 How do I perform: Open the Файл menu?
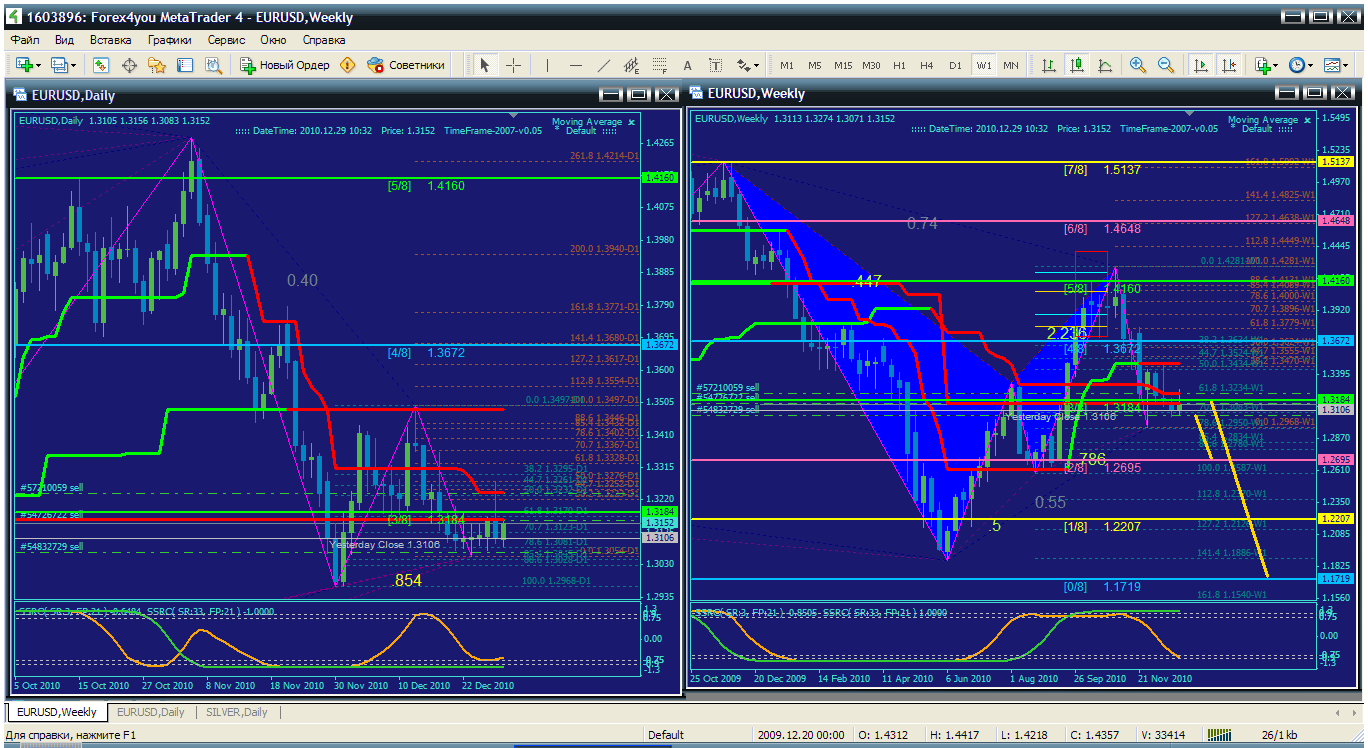coord(25,40)
